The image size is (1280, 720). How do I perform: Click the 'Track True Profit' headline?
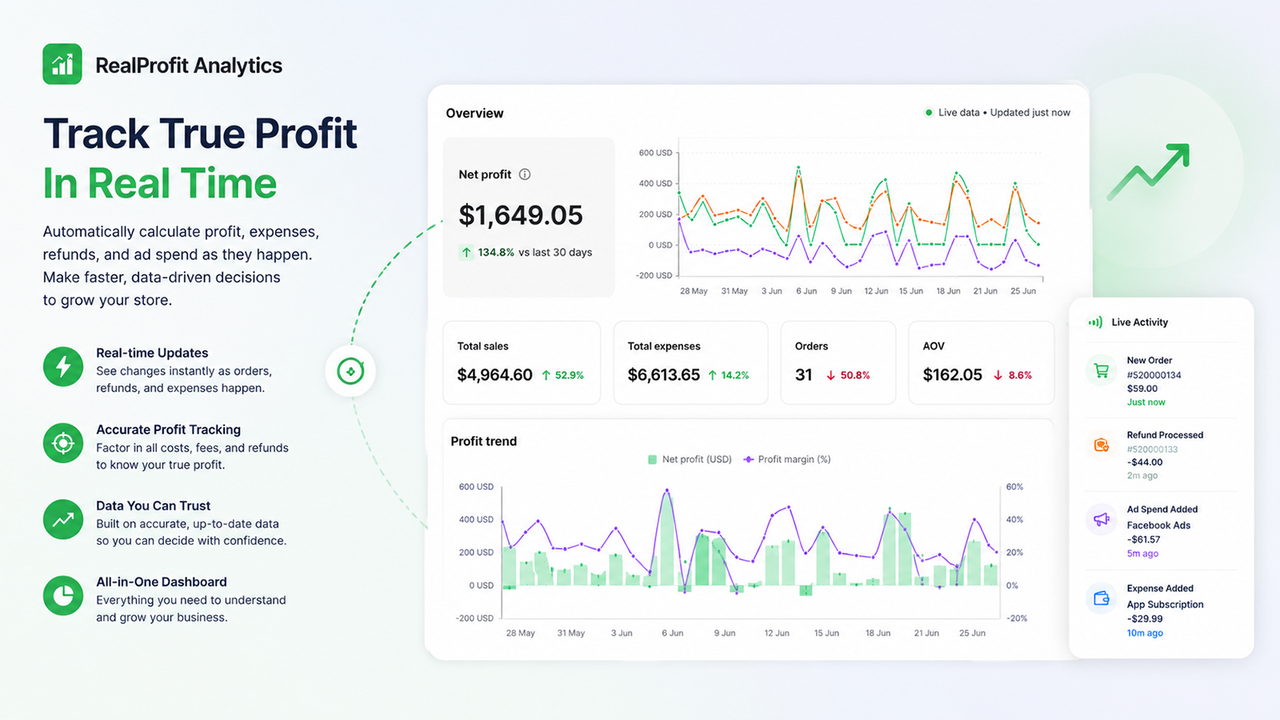(x=200, y=133)
